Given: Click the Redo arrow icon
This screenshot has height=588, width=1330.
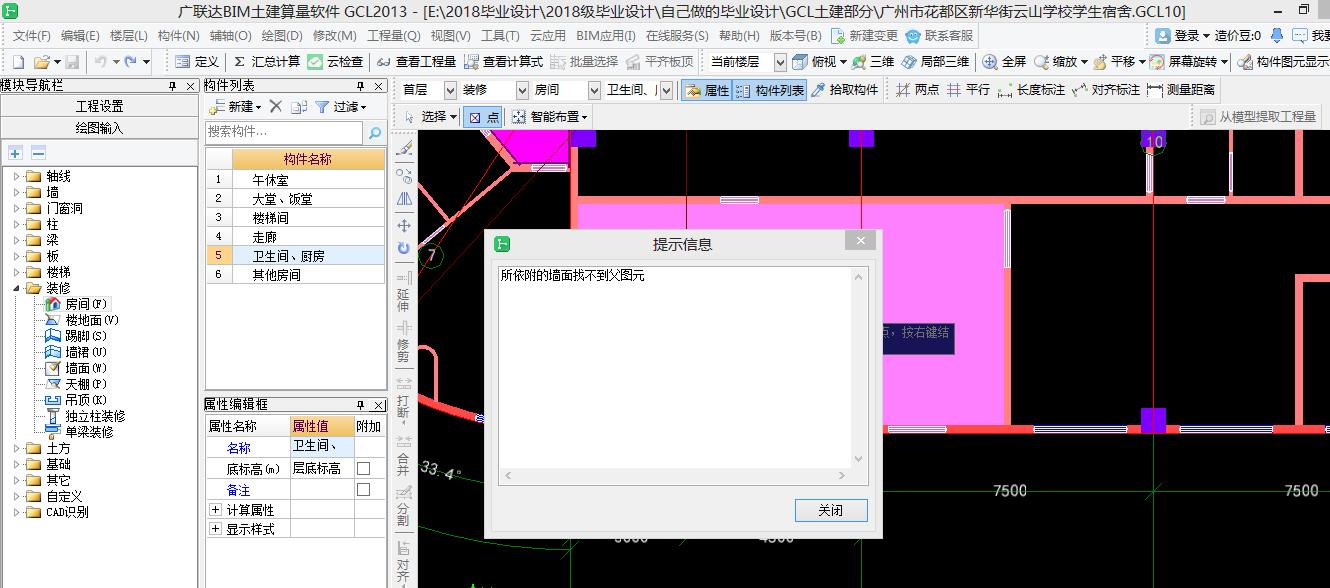Looking at the screenshot, I should (x=132, y=62).
